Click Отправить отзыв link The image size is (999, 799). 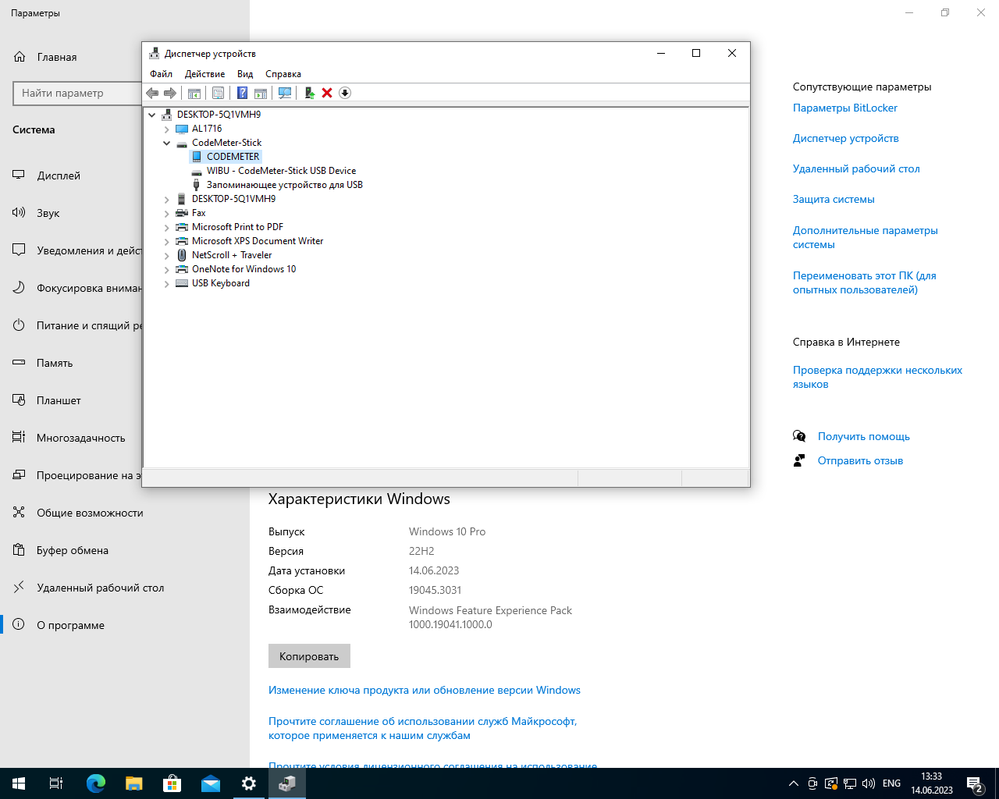tap(860, 461)
